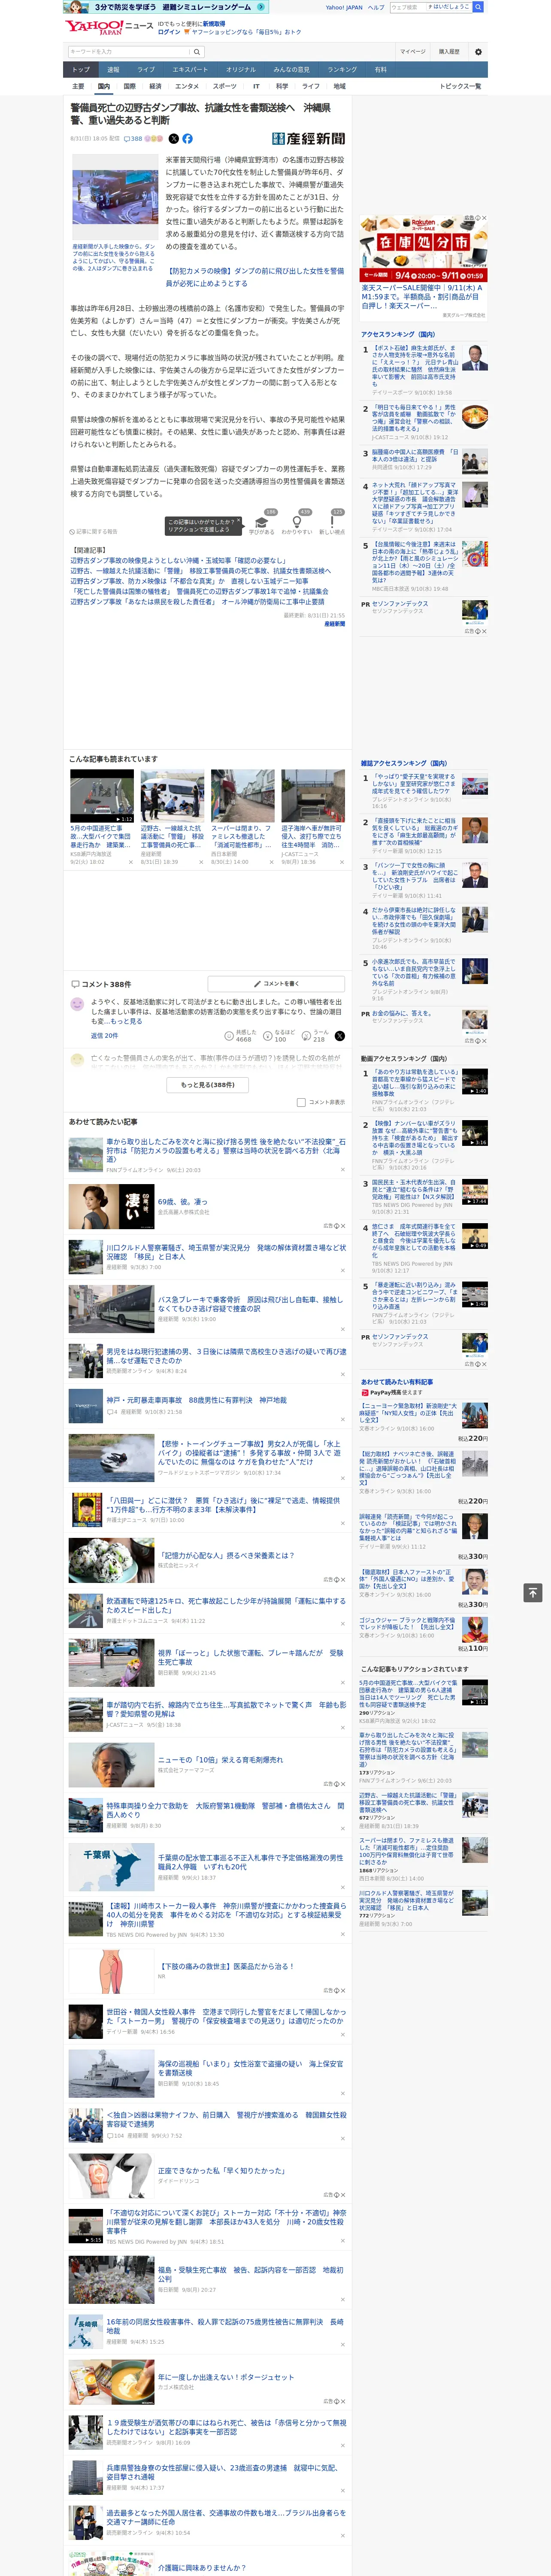Image resolution: width=551 pixels, height=2576 pixels.
Task: Open the スポーツ category tab
Action: [x=225, y=86]
